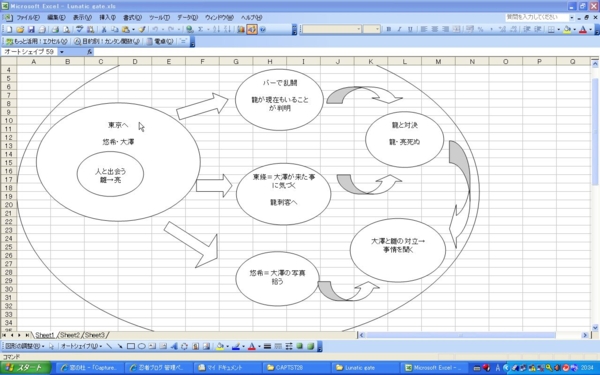Click the AutoSum sigma icon
This screenshot has width=600, height=375.
pyautogui.click(x=200, y=29)
